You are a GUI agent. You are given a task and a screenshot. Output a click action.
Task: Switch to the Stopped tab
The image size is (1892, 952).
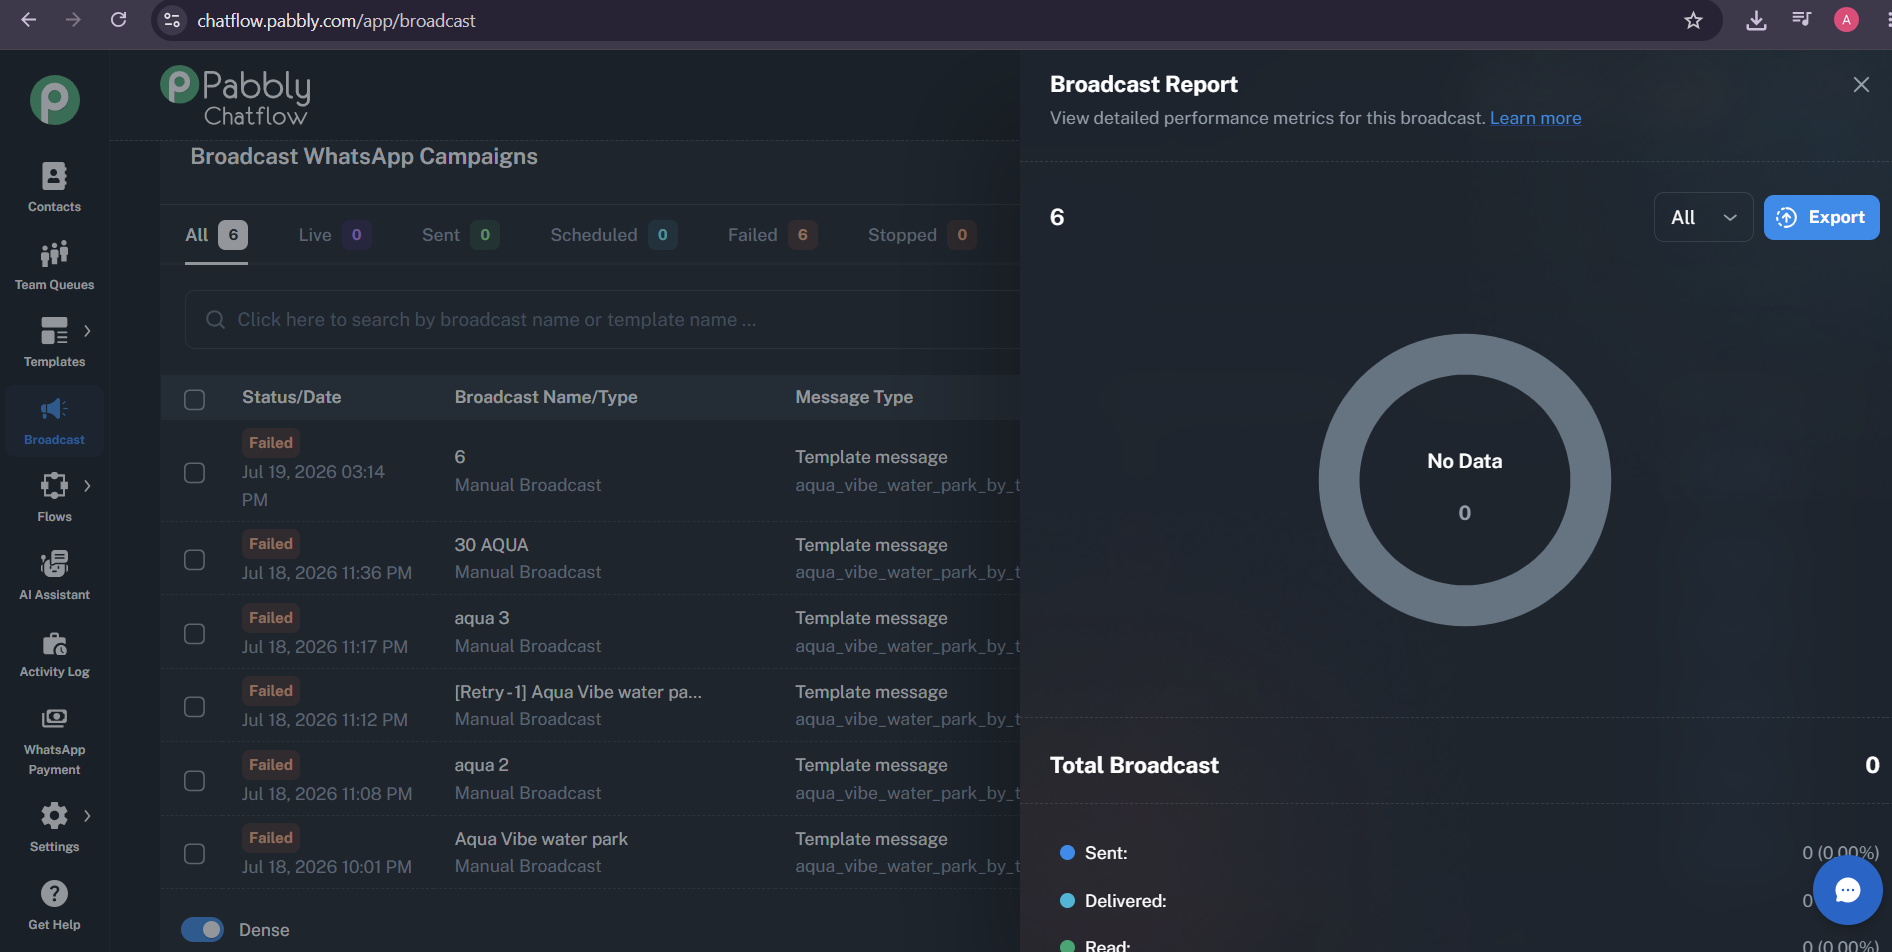click(922, 235)
